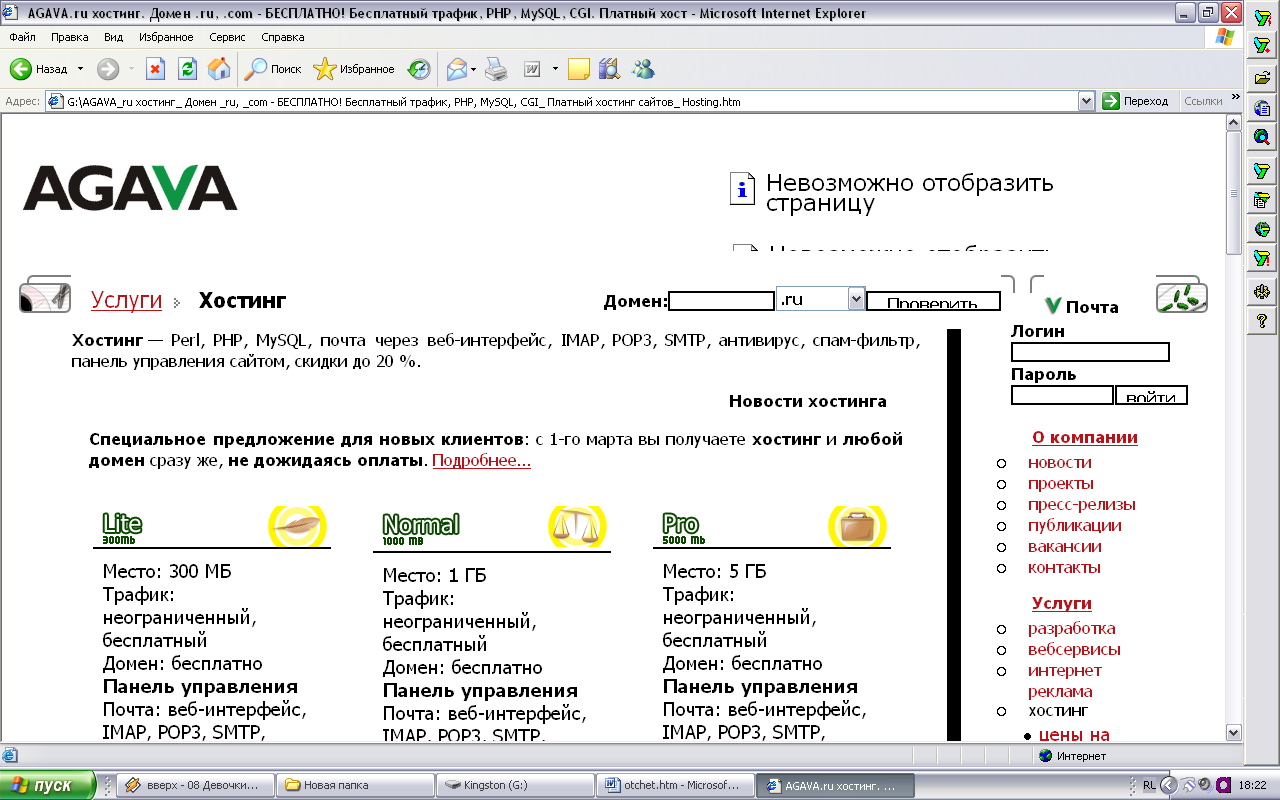Click the vertical scrollbar thumb

click(1234, 193)
